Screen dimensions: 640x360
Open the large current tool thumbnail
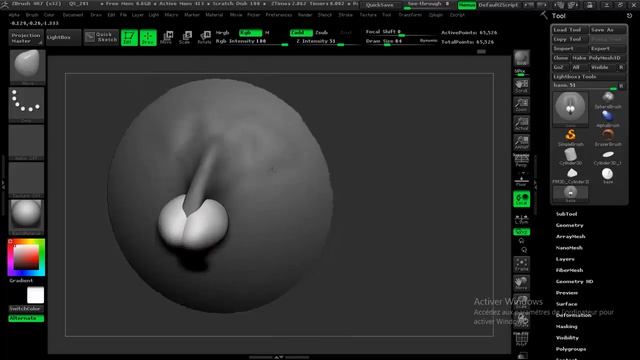[571, 109]
